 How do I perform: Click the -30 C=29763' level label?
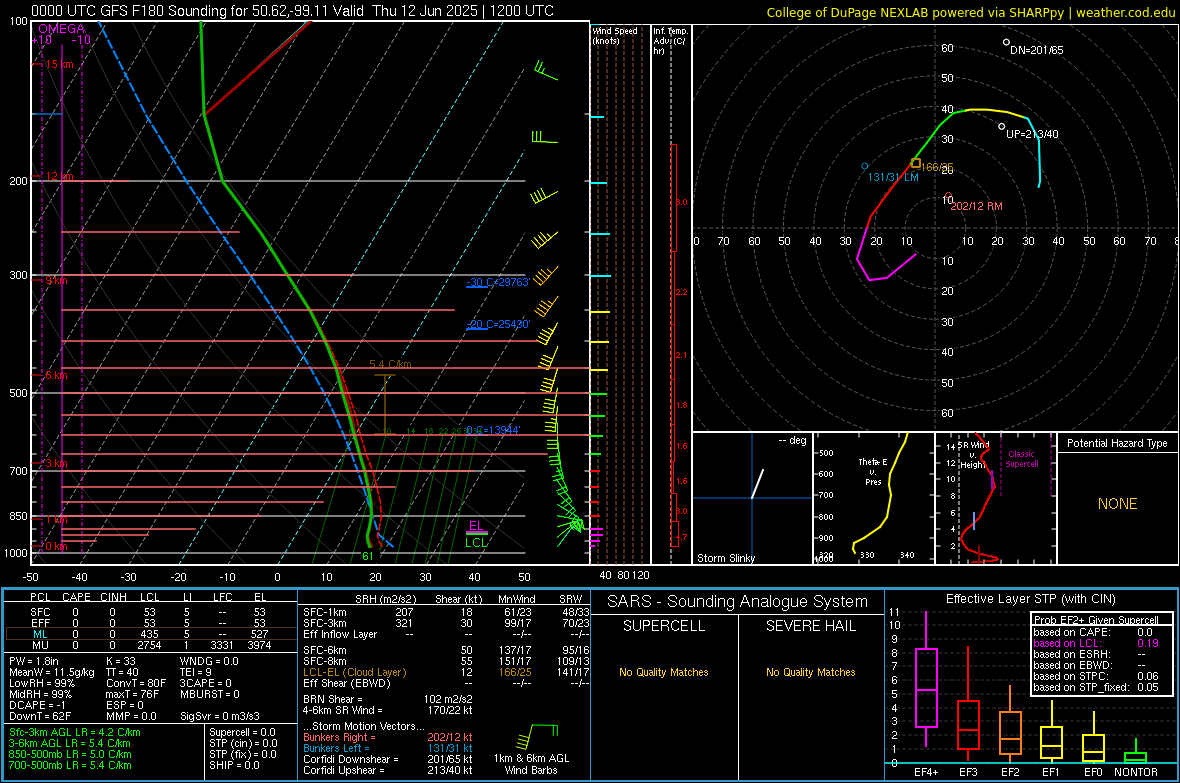pyautogui.click(x=498, y=282)
